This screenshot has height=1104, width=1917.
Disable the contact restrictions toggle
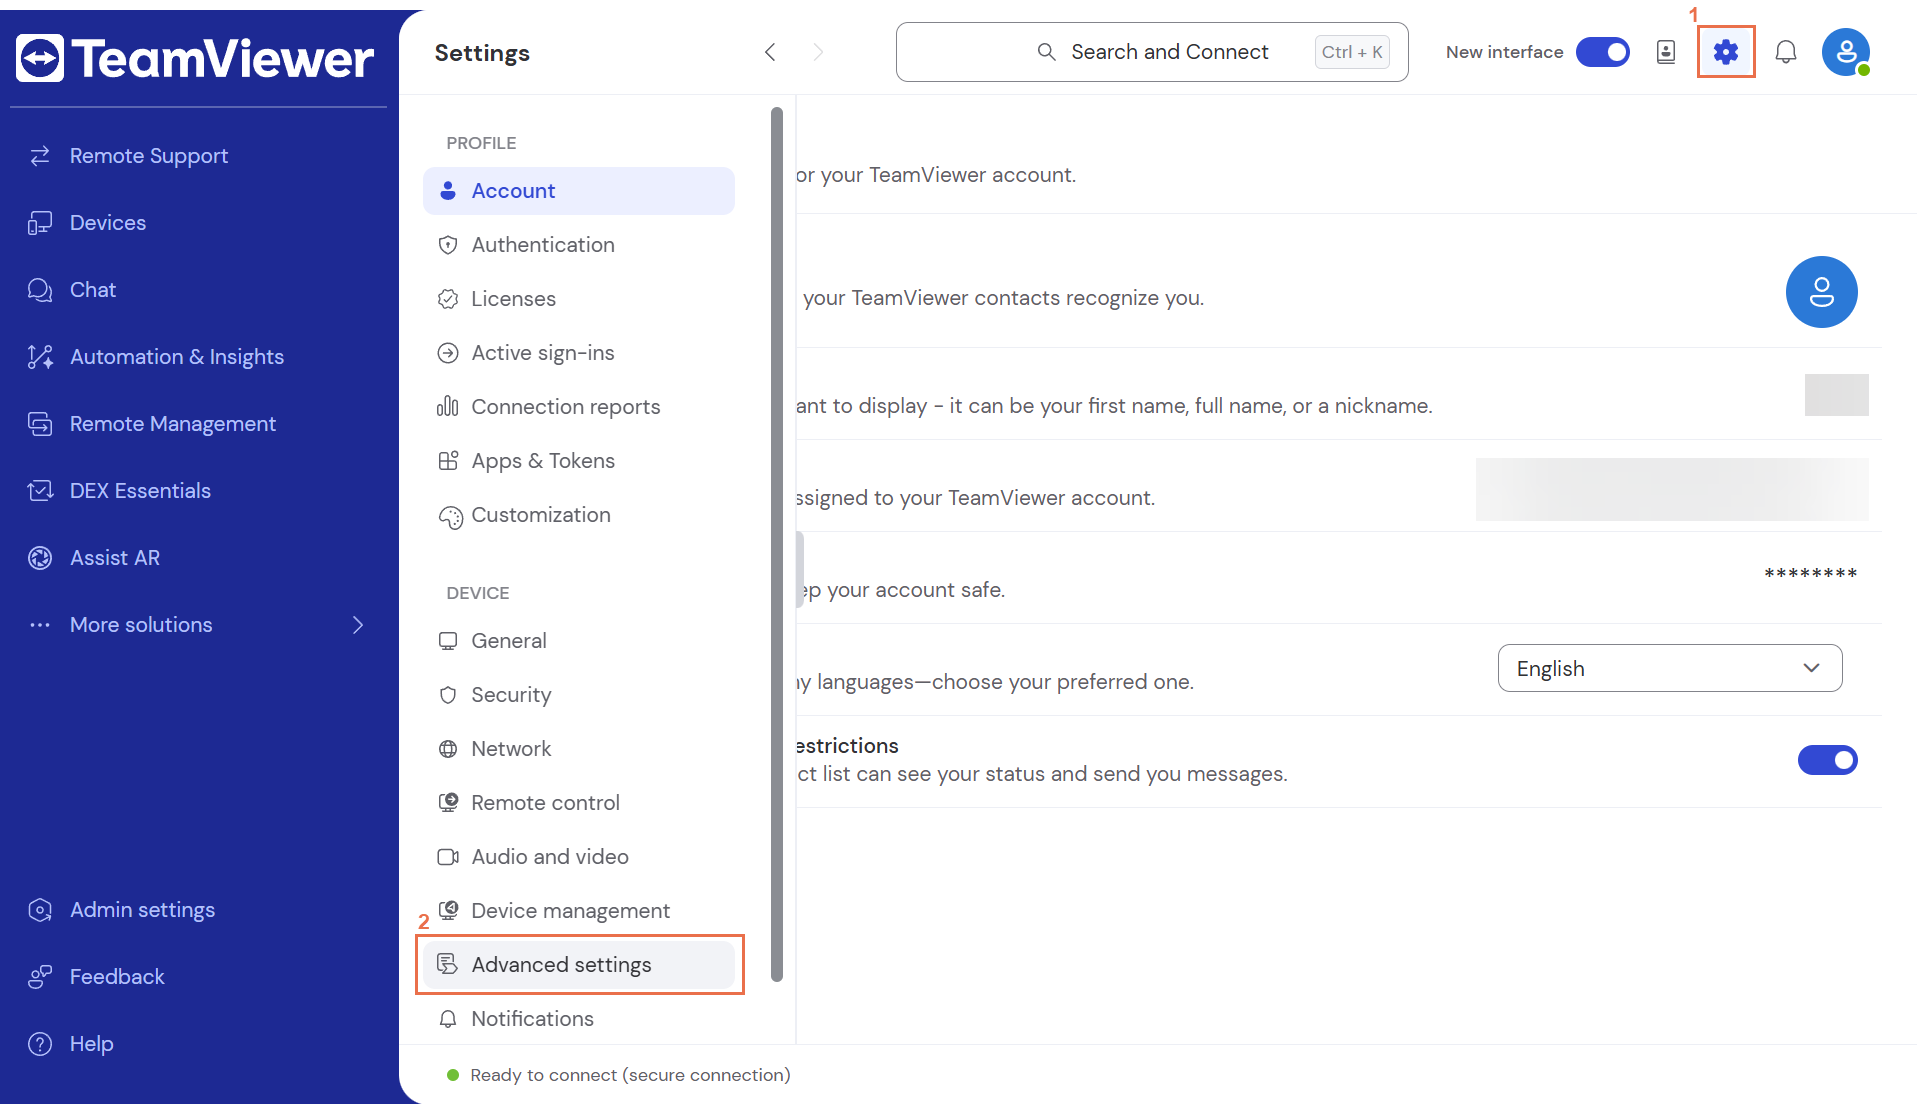1827,760
